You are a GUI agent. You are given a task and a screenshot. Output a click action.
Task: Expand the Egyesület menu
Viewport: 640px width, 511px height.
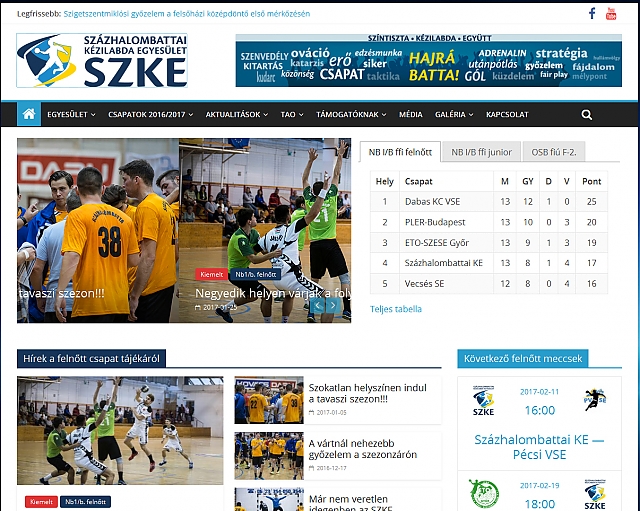coord(71,115)
